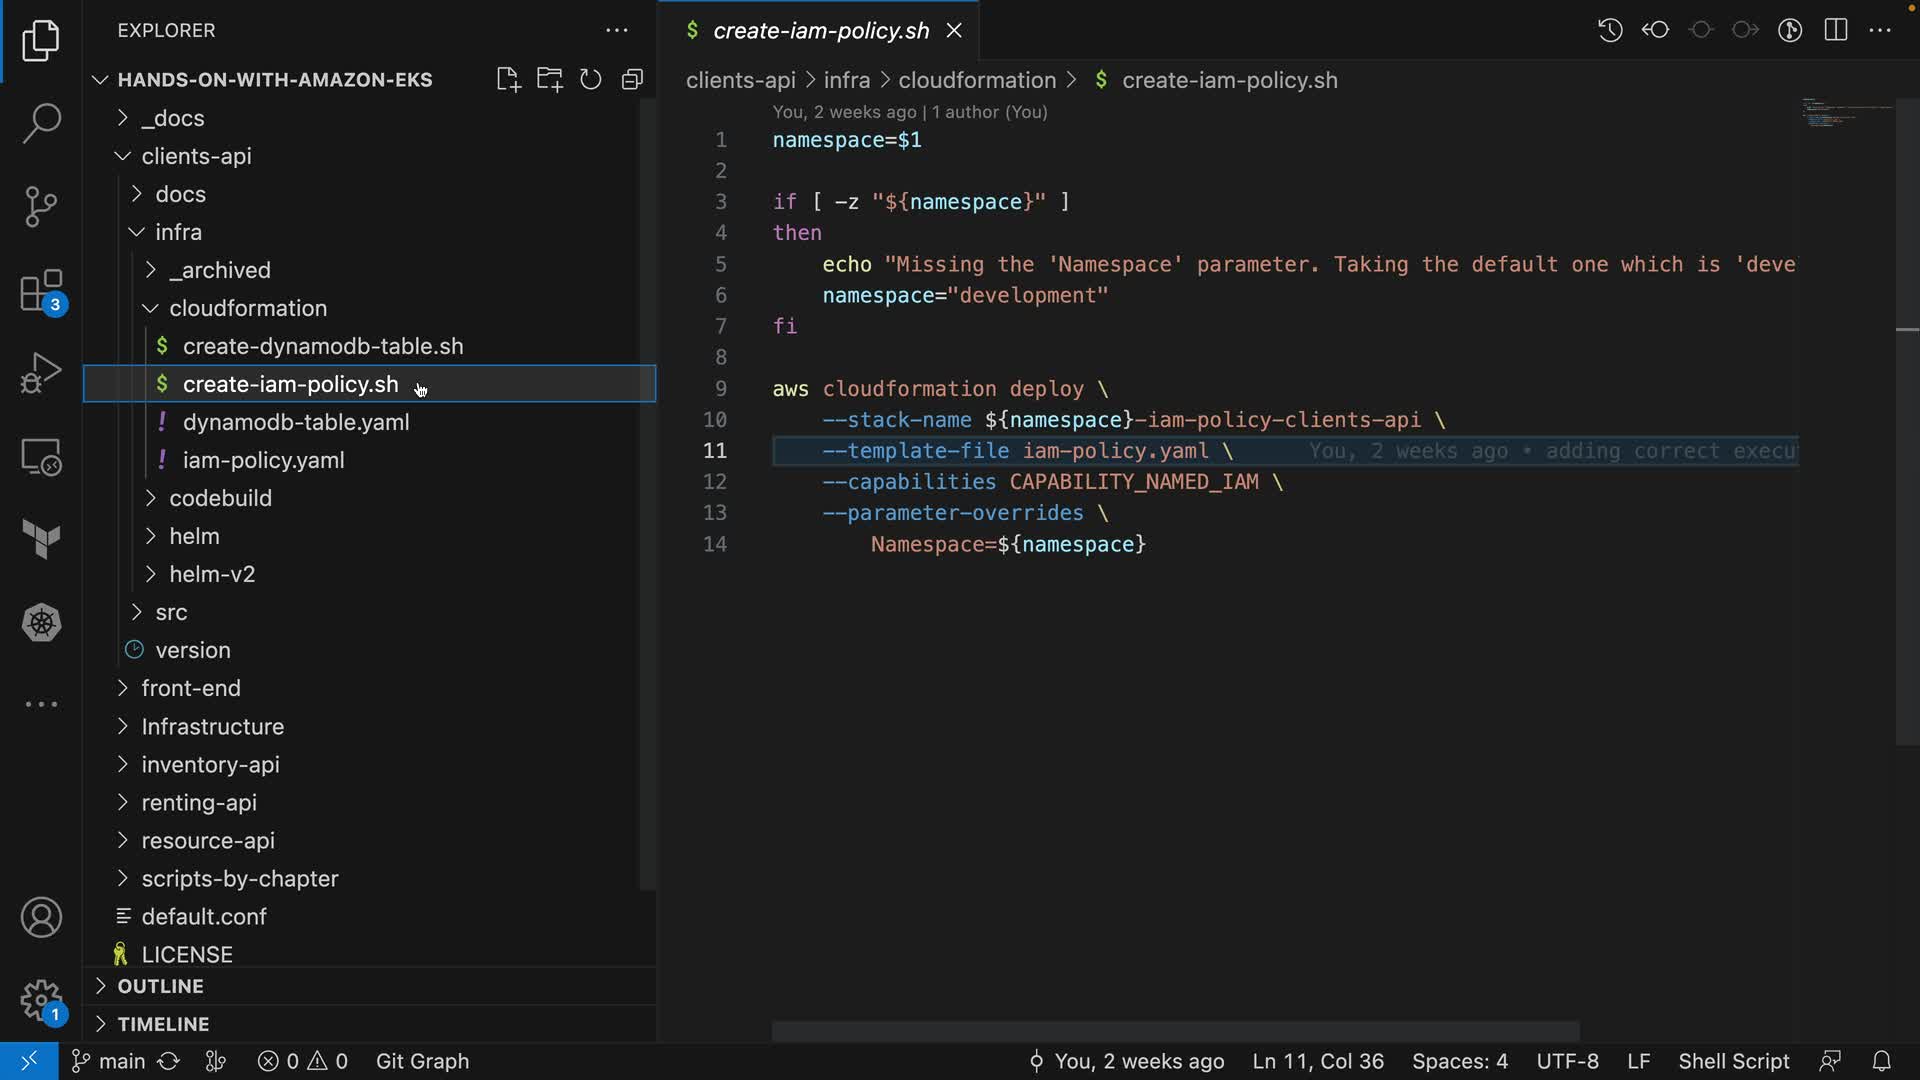Open the Run and Debug view
This screenshot has width=1920, height=1080.
coord(41,373)
